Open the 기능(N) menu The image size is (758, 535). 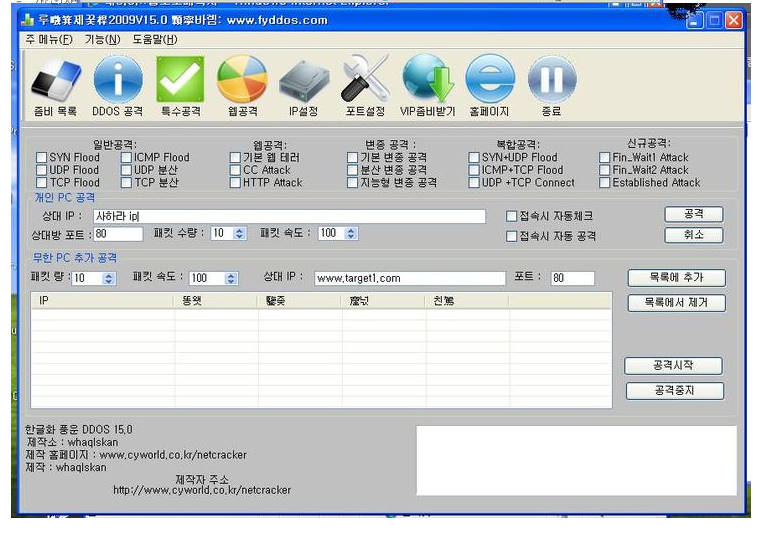102,39
